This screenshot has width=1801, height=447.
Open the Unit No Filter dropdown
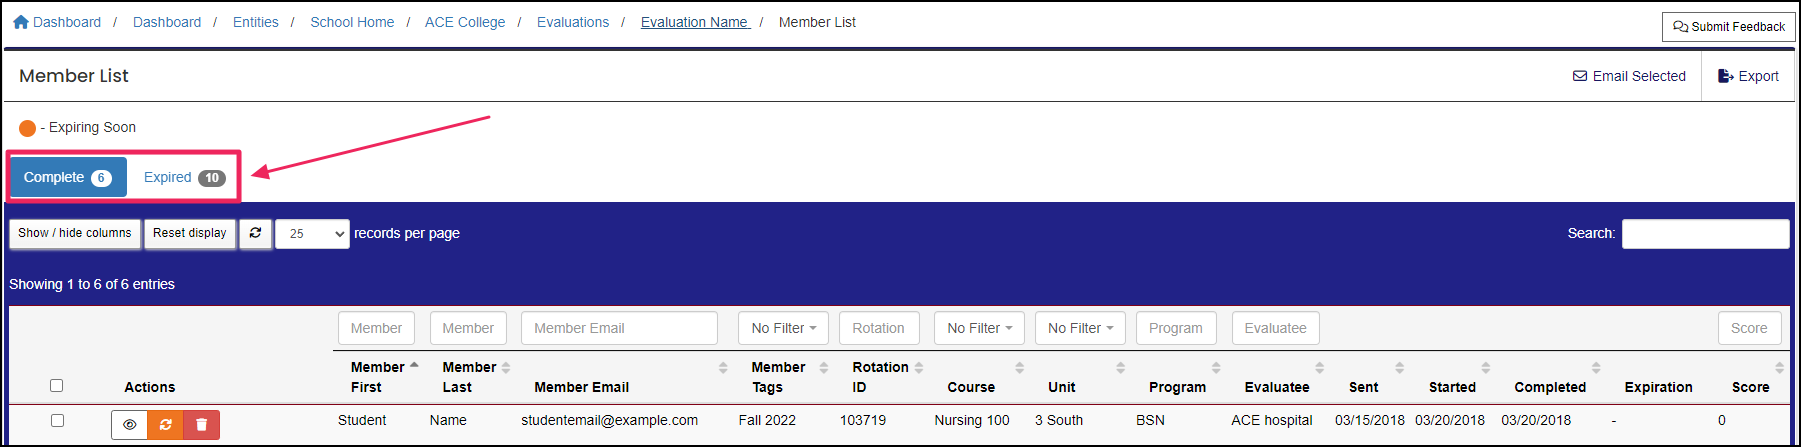click(x=1080, y=328)
